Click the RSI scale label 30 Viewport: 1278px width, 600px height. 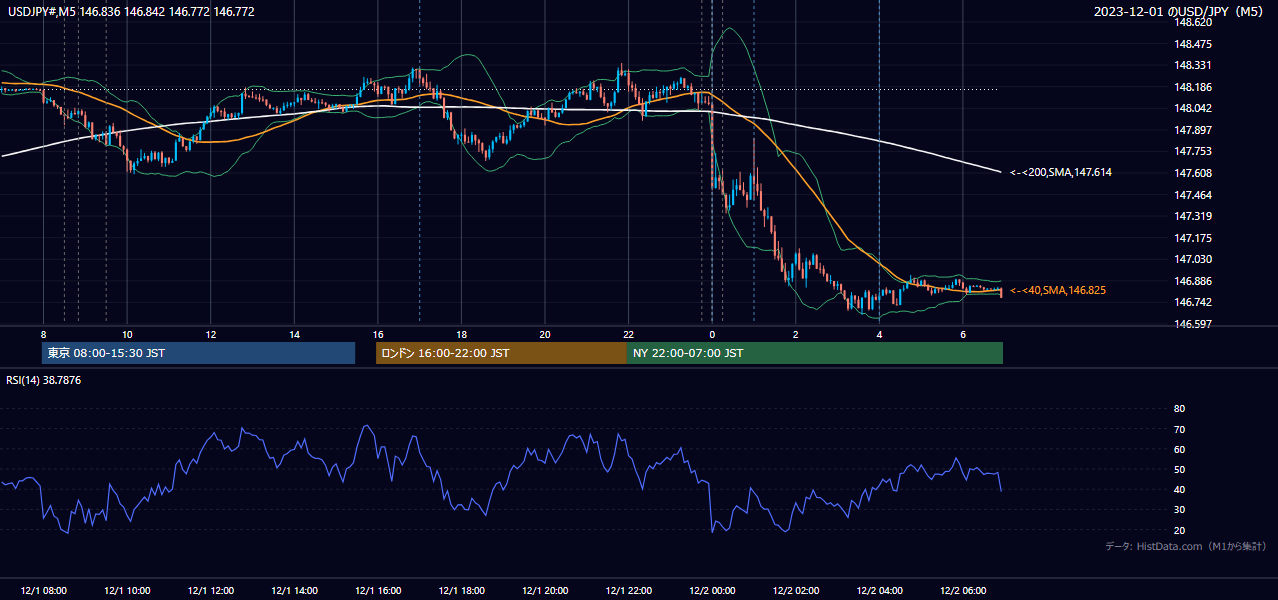coord(1179,510)
